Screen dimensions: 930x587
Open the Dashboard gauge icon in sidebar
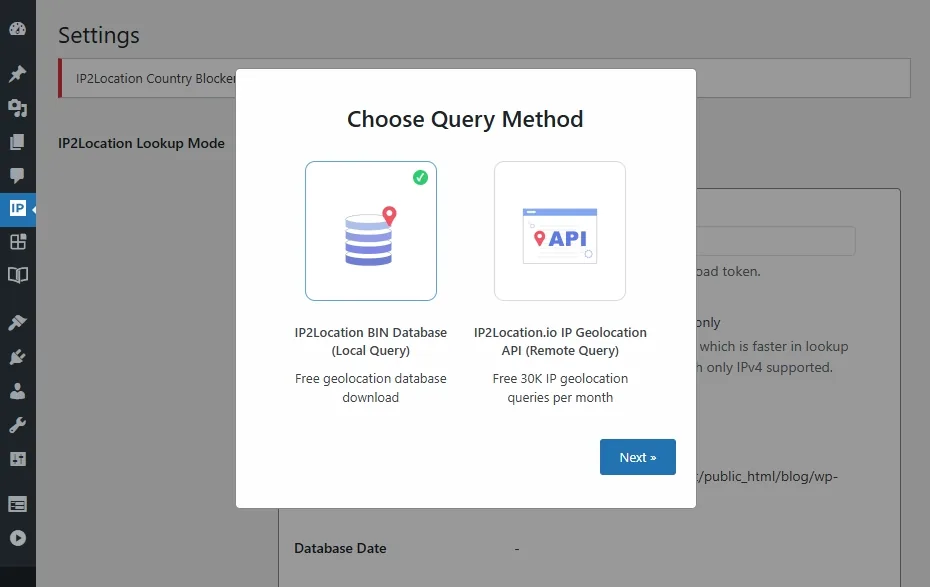pos(18,29)
